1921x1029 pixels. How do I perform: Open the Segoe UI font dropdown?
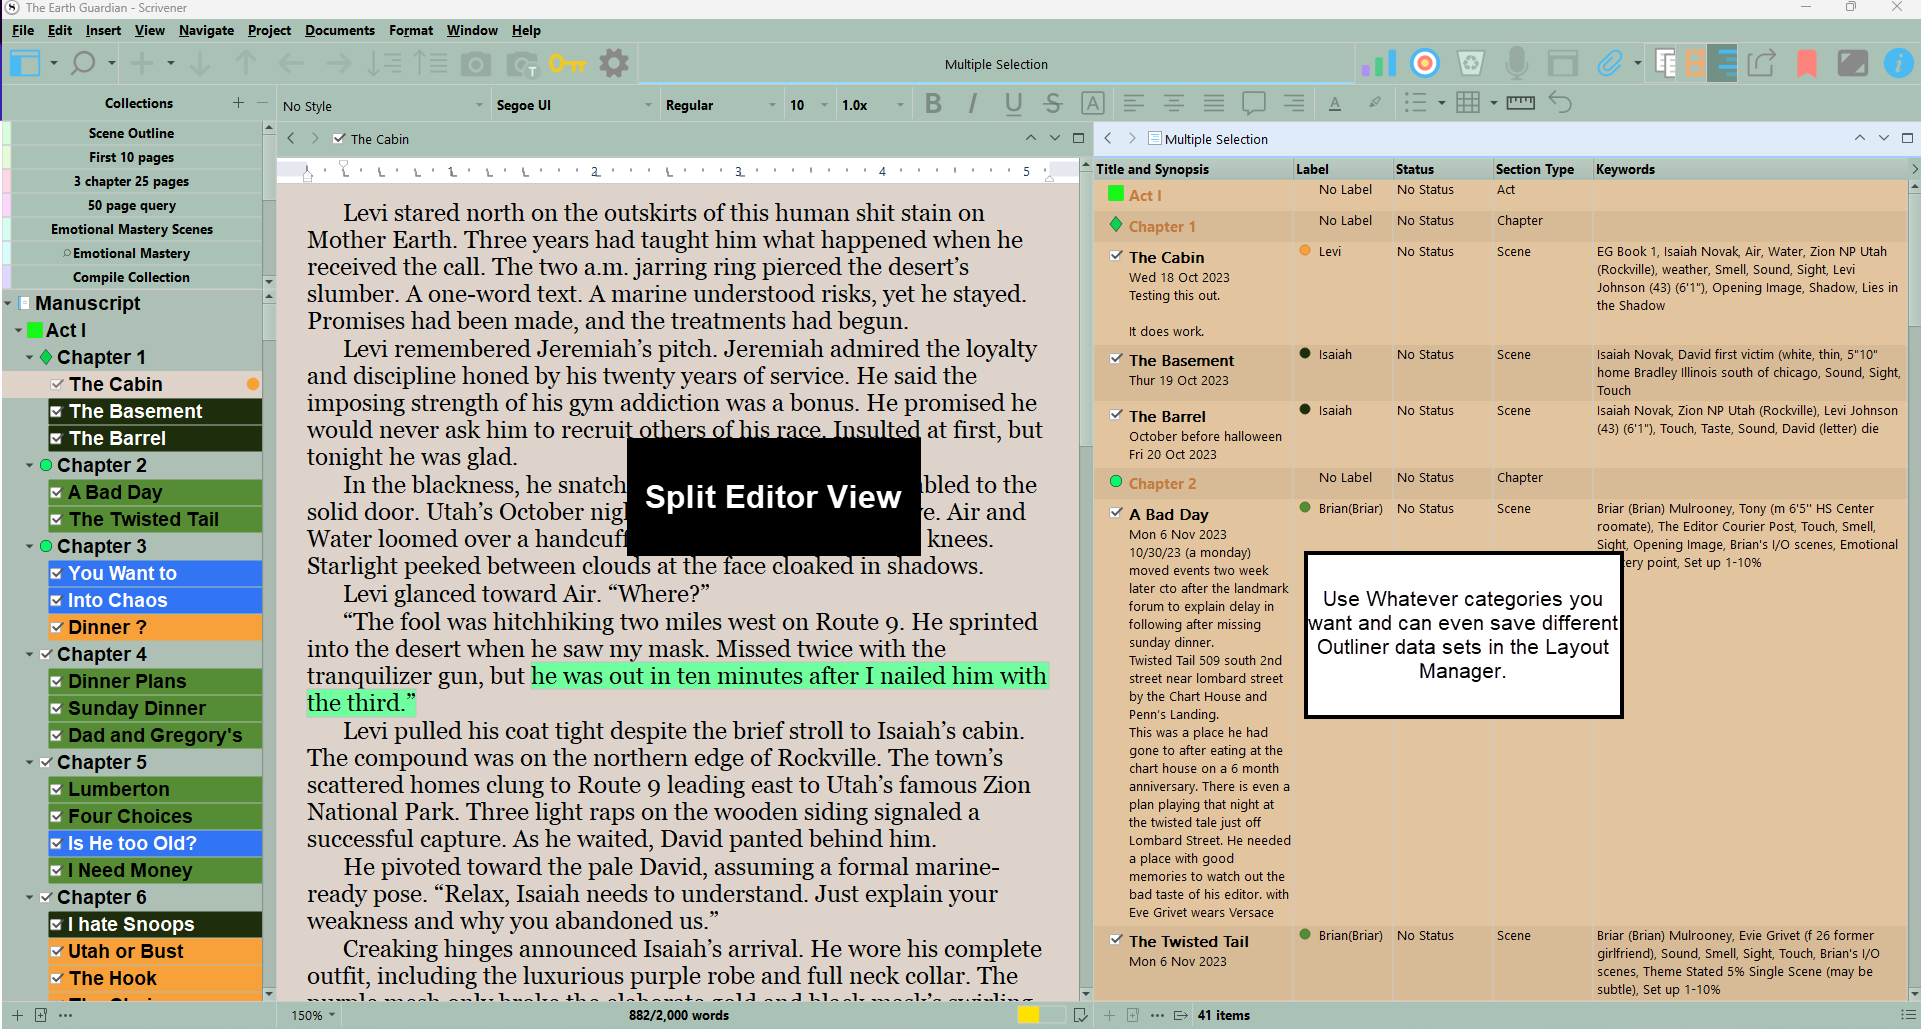point(574,105)
